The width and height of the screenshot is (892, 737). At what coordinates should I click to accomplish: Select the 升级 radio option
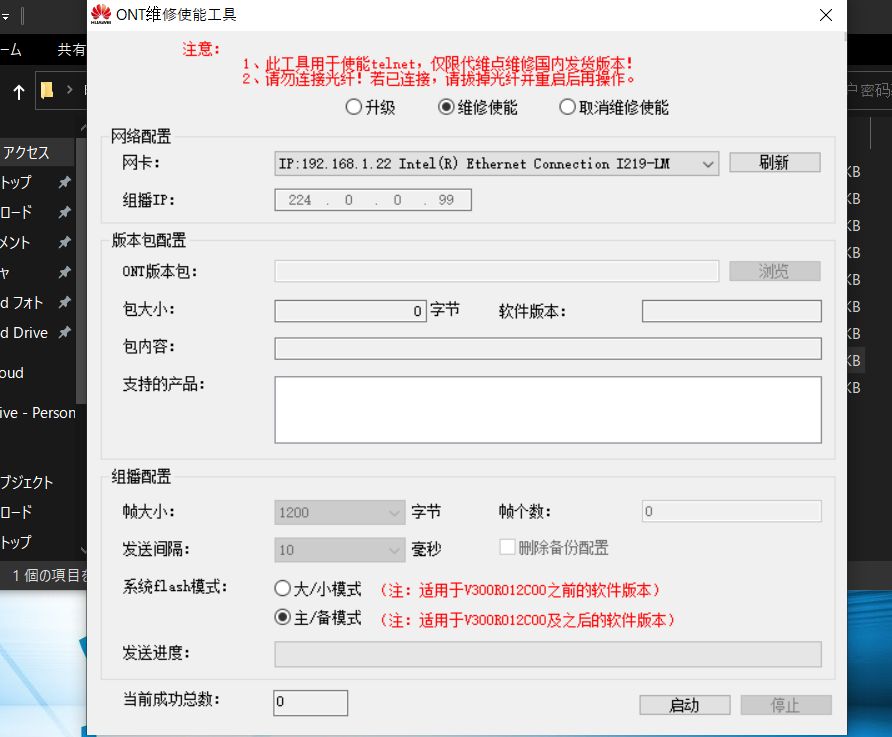coord(353,108)
